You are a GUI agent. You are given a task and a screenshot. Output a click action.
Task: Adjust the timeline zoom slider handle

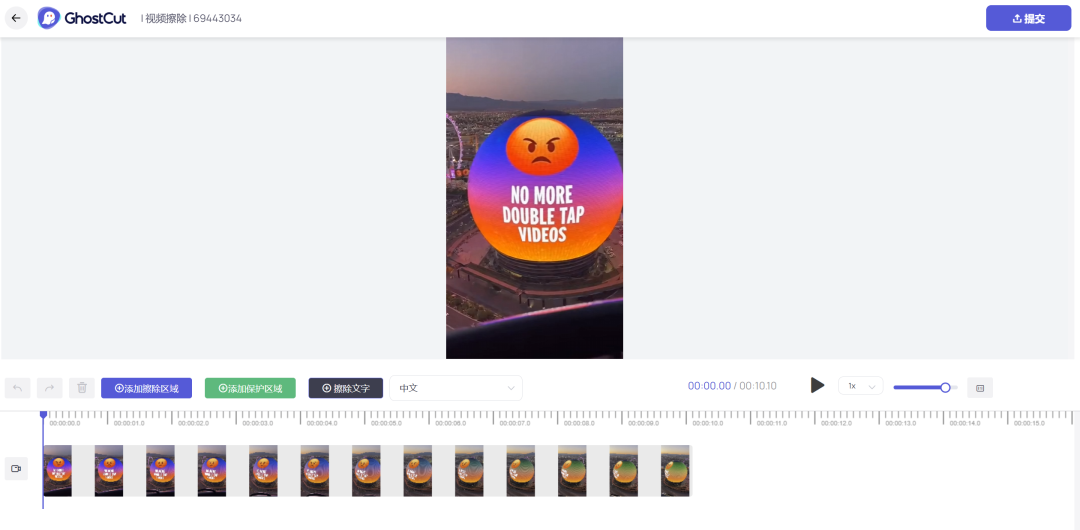[x=945, y=387]
